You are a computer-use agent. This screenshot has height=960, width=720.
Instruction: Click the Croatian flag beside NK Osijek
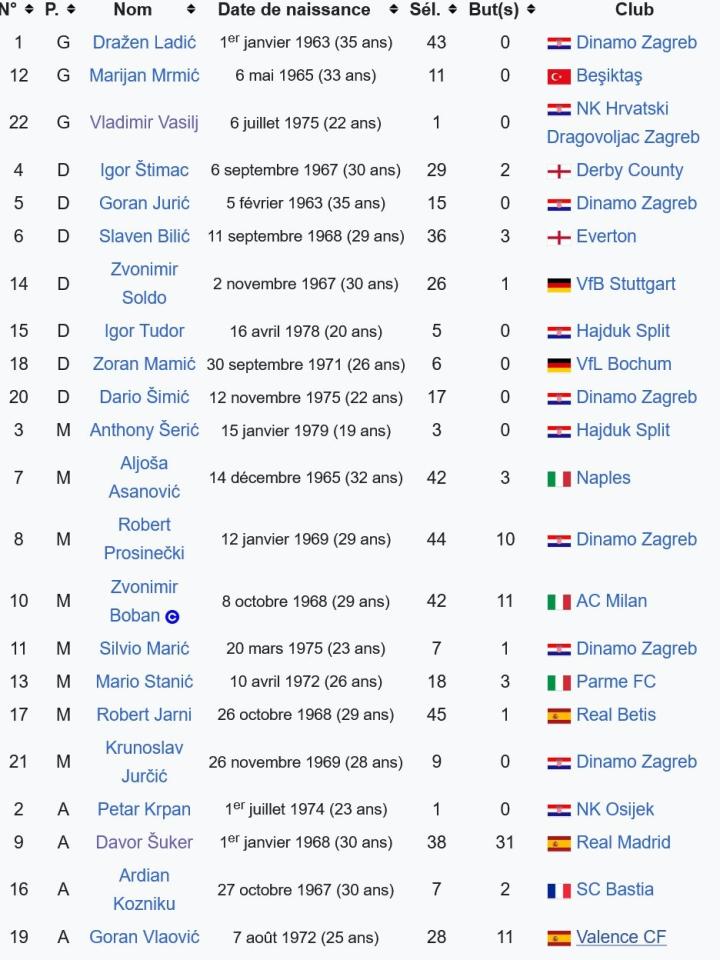[559, 811]
